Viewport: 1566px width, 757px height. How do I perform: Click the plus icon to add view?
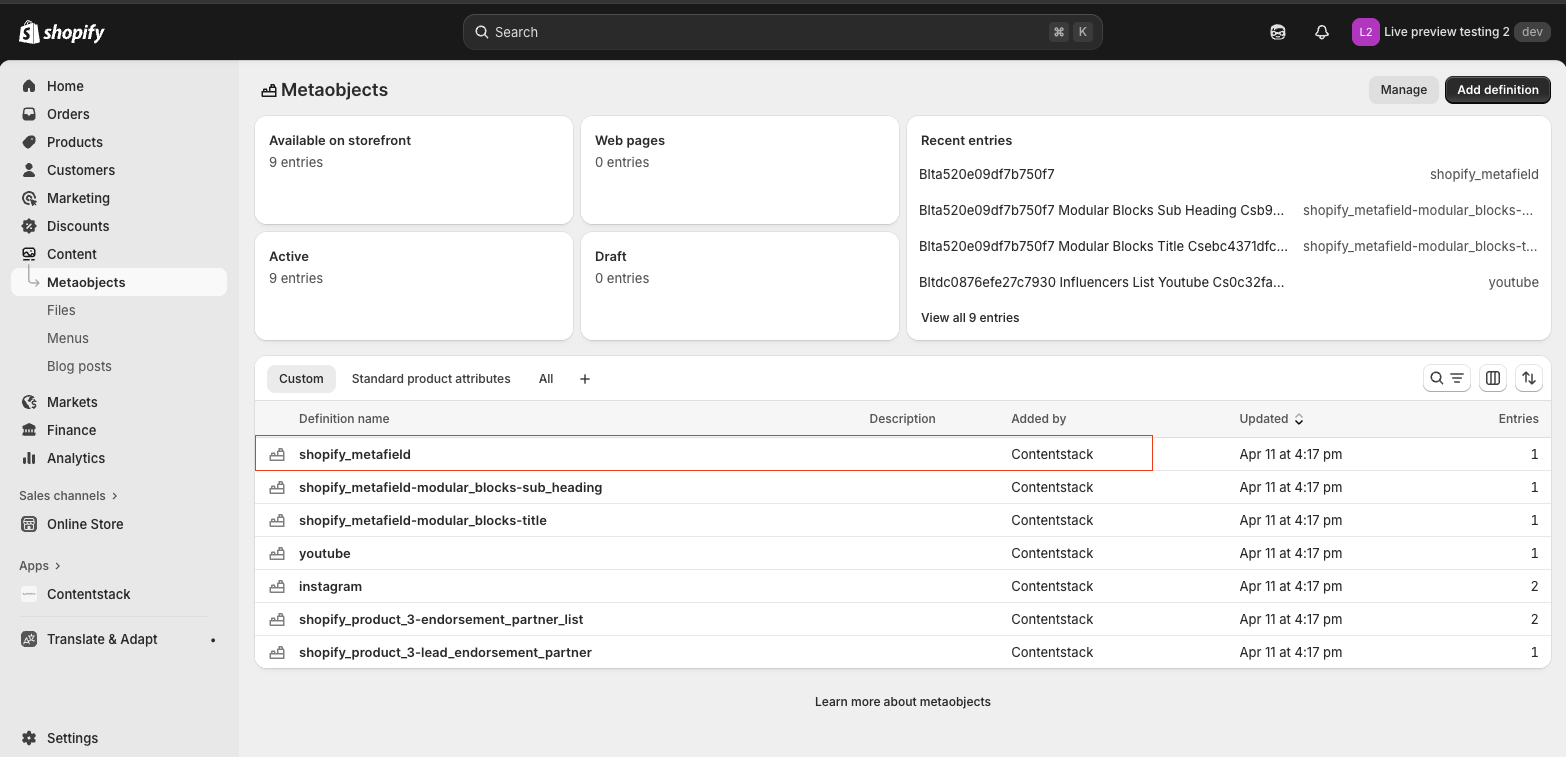pos(585,379)
